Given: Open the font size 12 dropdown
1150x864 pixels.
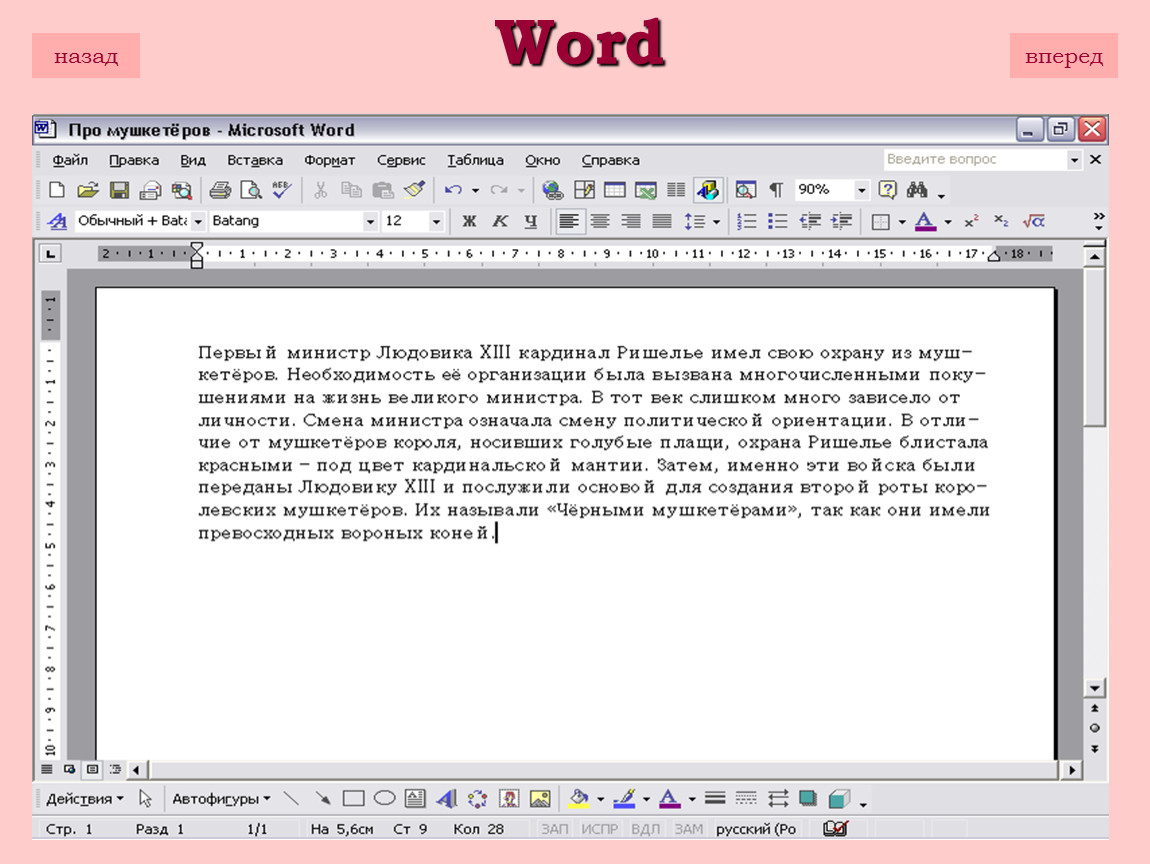Looking at the screenshot, I should point(436,222).
